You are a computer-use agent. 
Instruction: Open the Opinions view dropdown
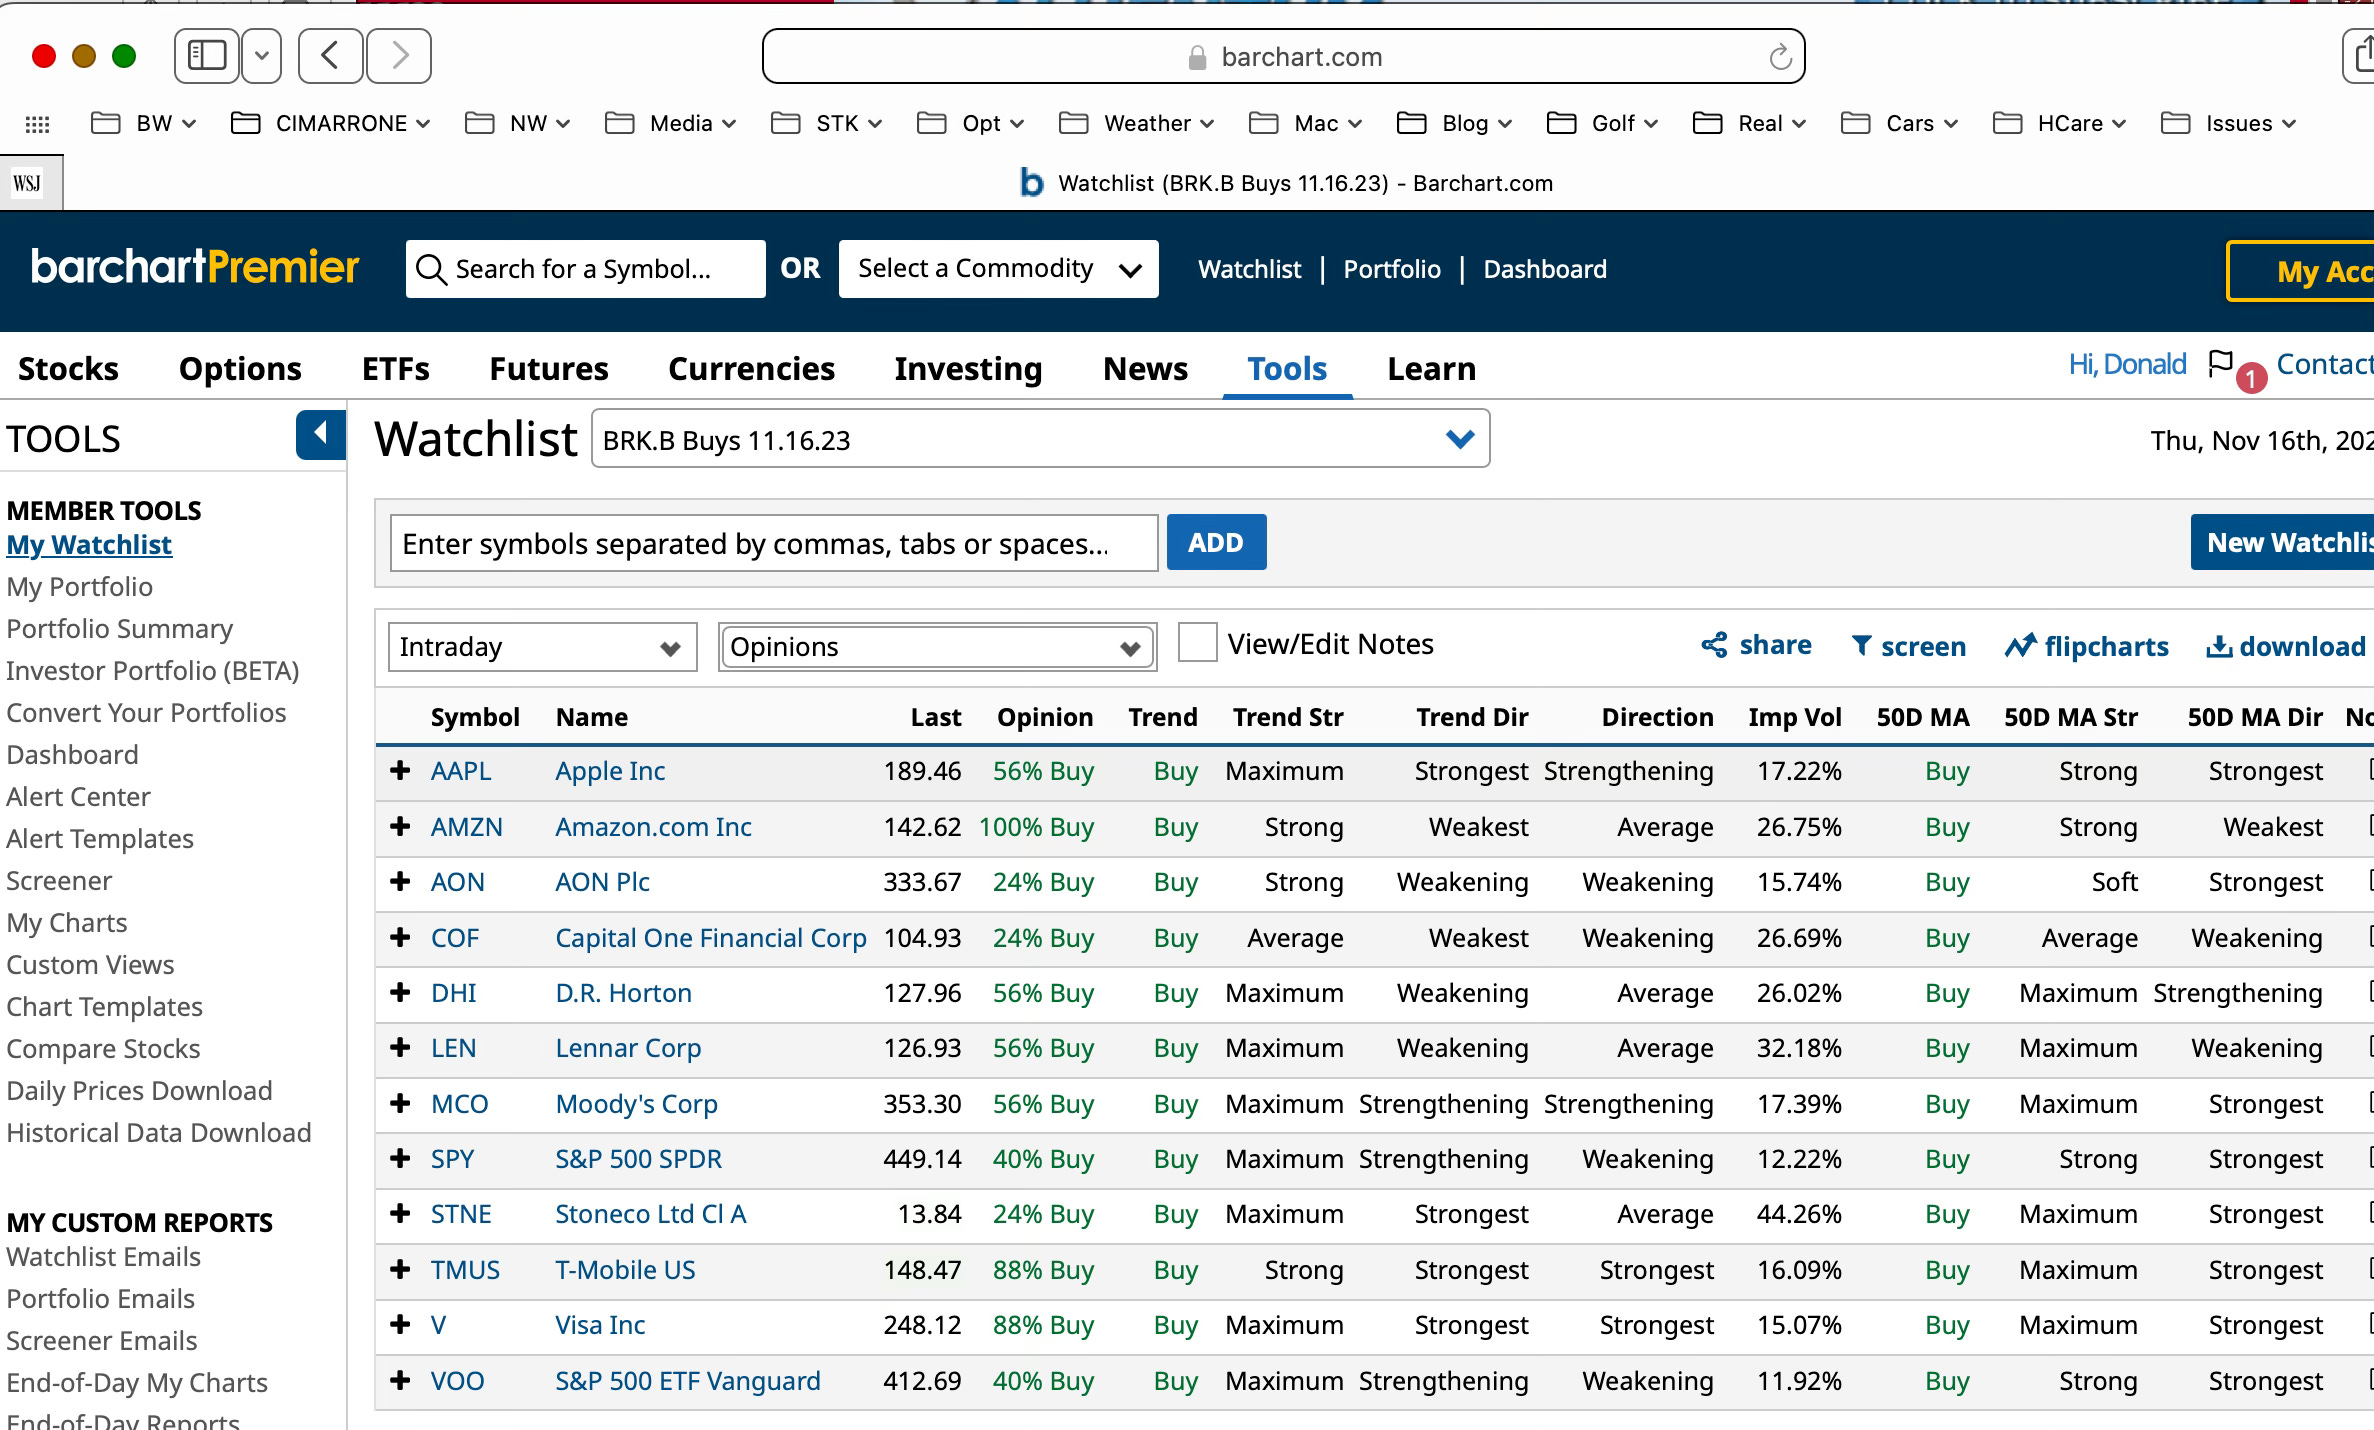[x=937, y=647]
